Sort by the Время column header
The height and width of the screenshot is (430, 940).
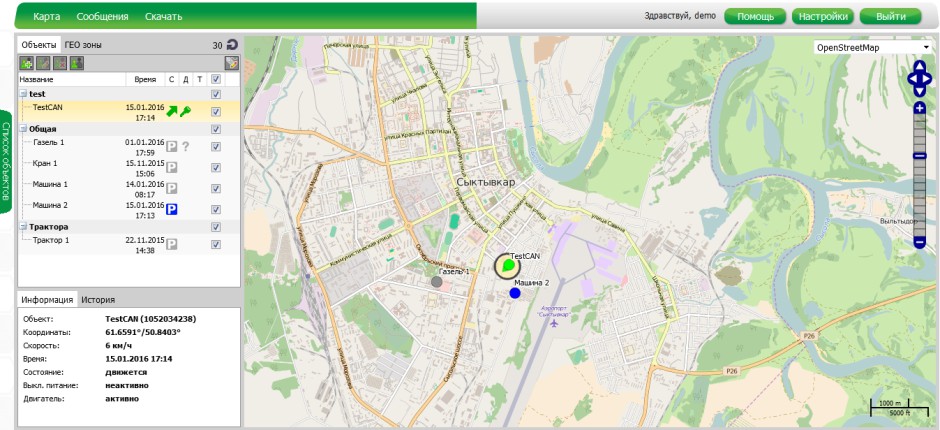(x=146, y=79)
